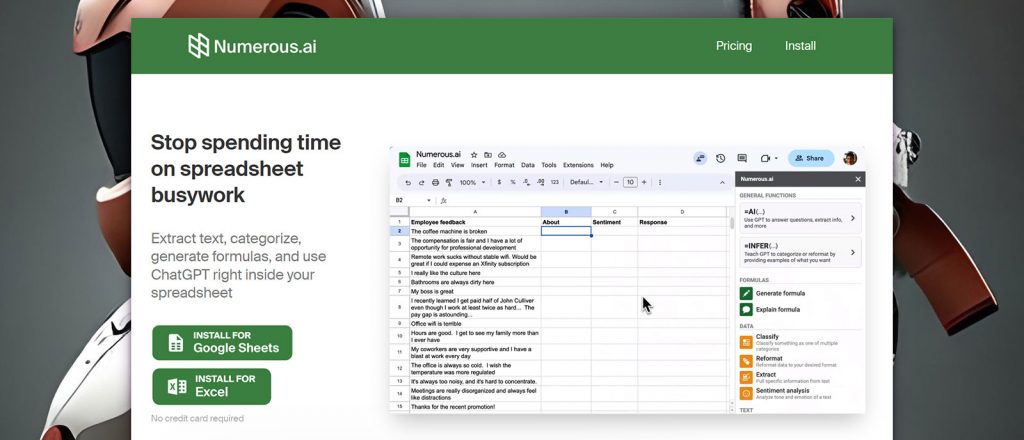1024x440 pixels.
Task: Click the formula bar fx icon
Action: pyautogui.click(x=443, y=200)
